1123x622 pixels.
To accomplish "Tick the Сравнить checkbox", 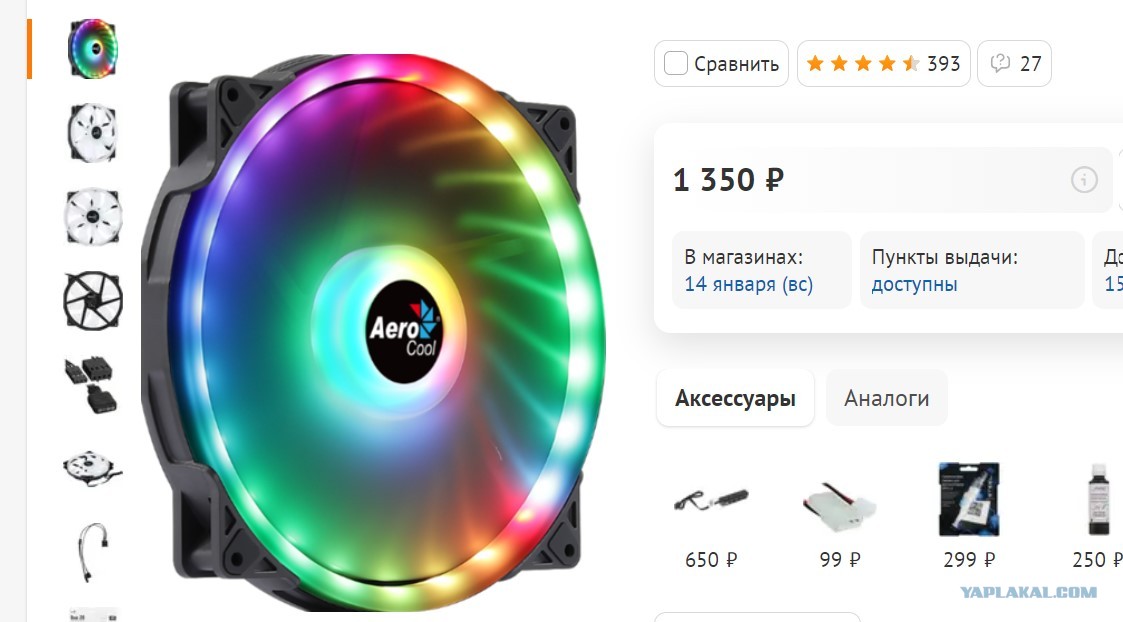I will coord(675,64).
